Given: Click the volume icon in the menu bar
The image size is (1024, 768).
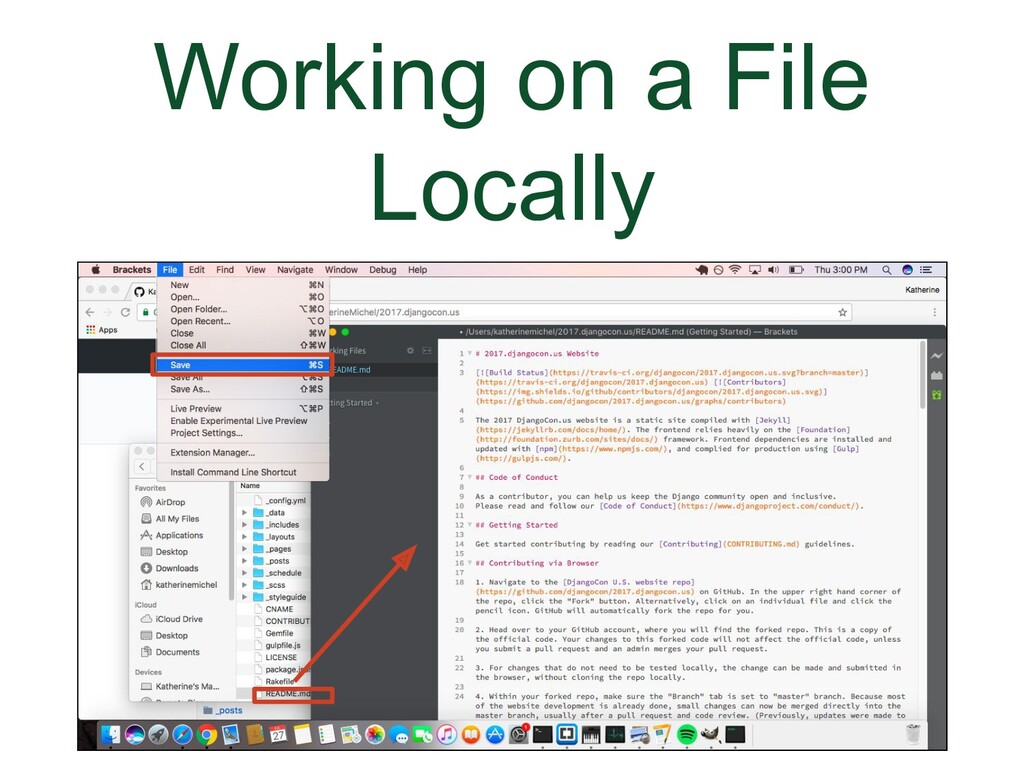Looking at the screenshot, I should [774, 269].
